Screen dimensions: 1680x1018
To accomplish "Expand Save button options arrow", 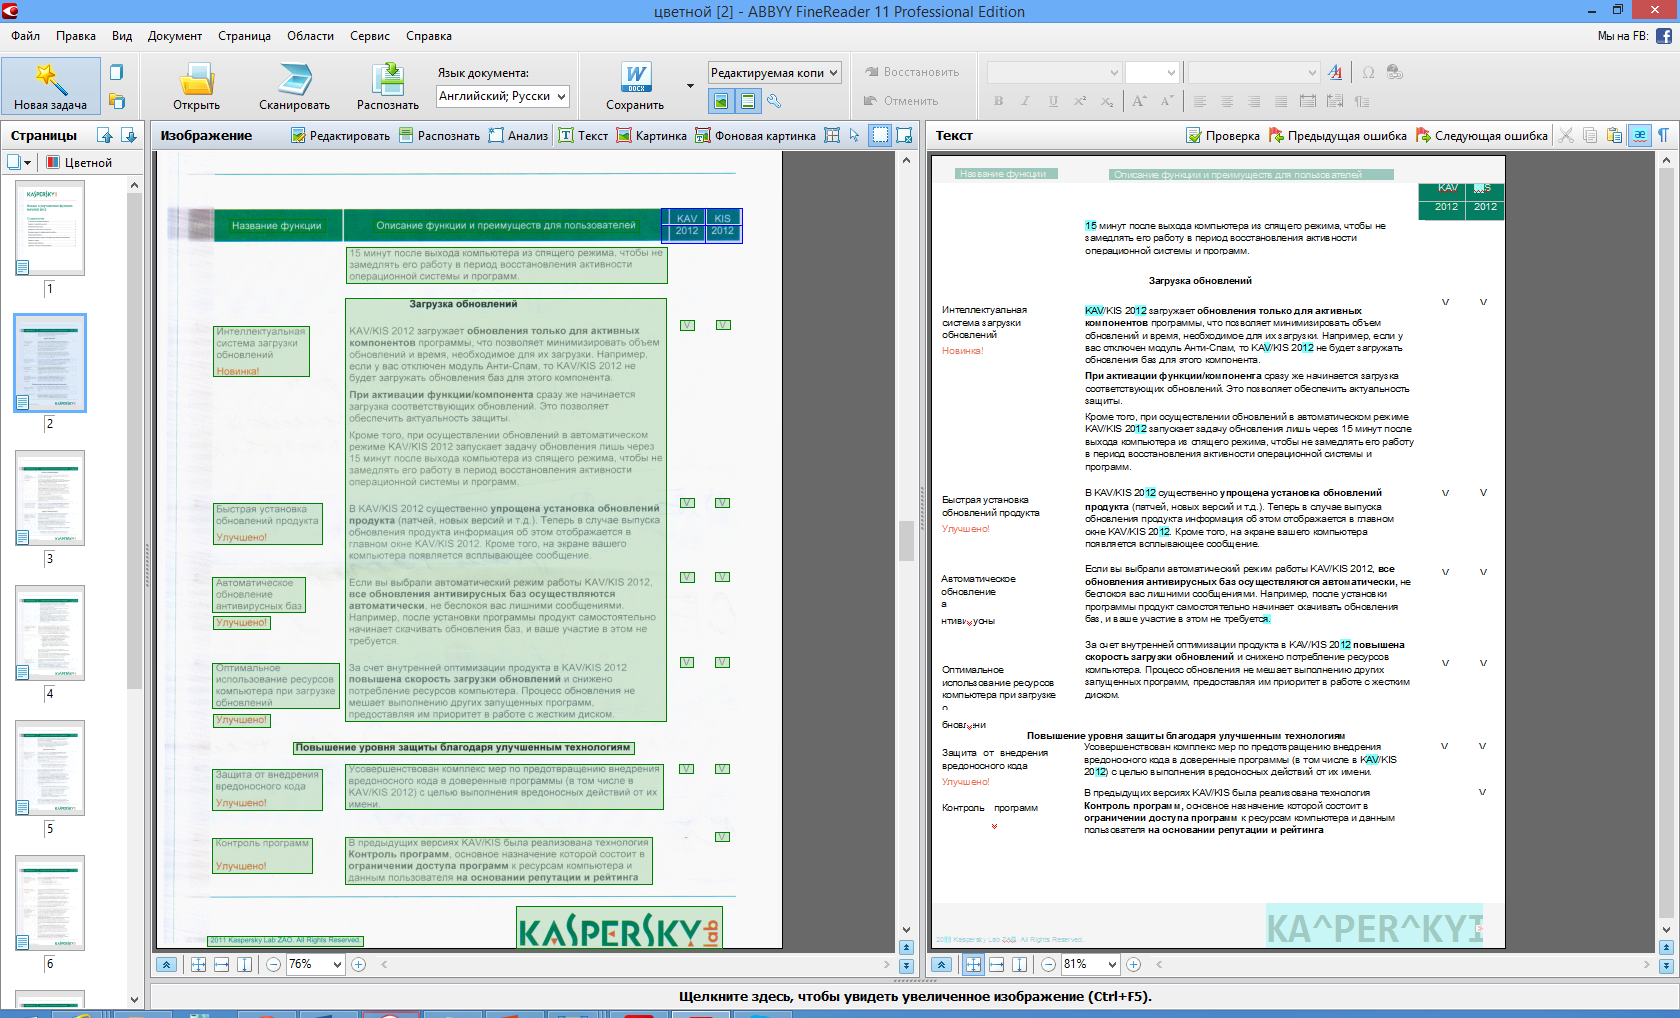I will (x=690, y=86).
